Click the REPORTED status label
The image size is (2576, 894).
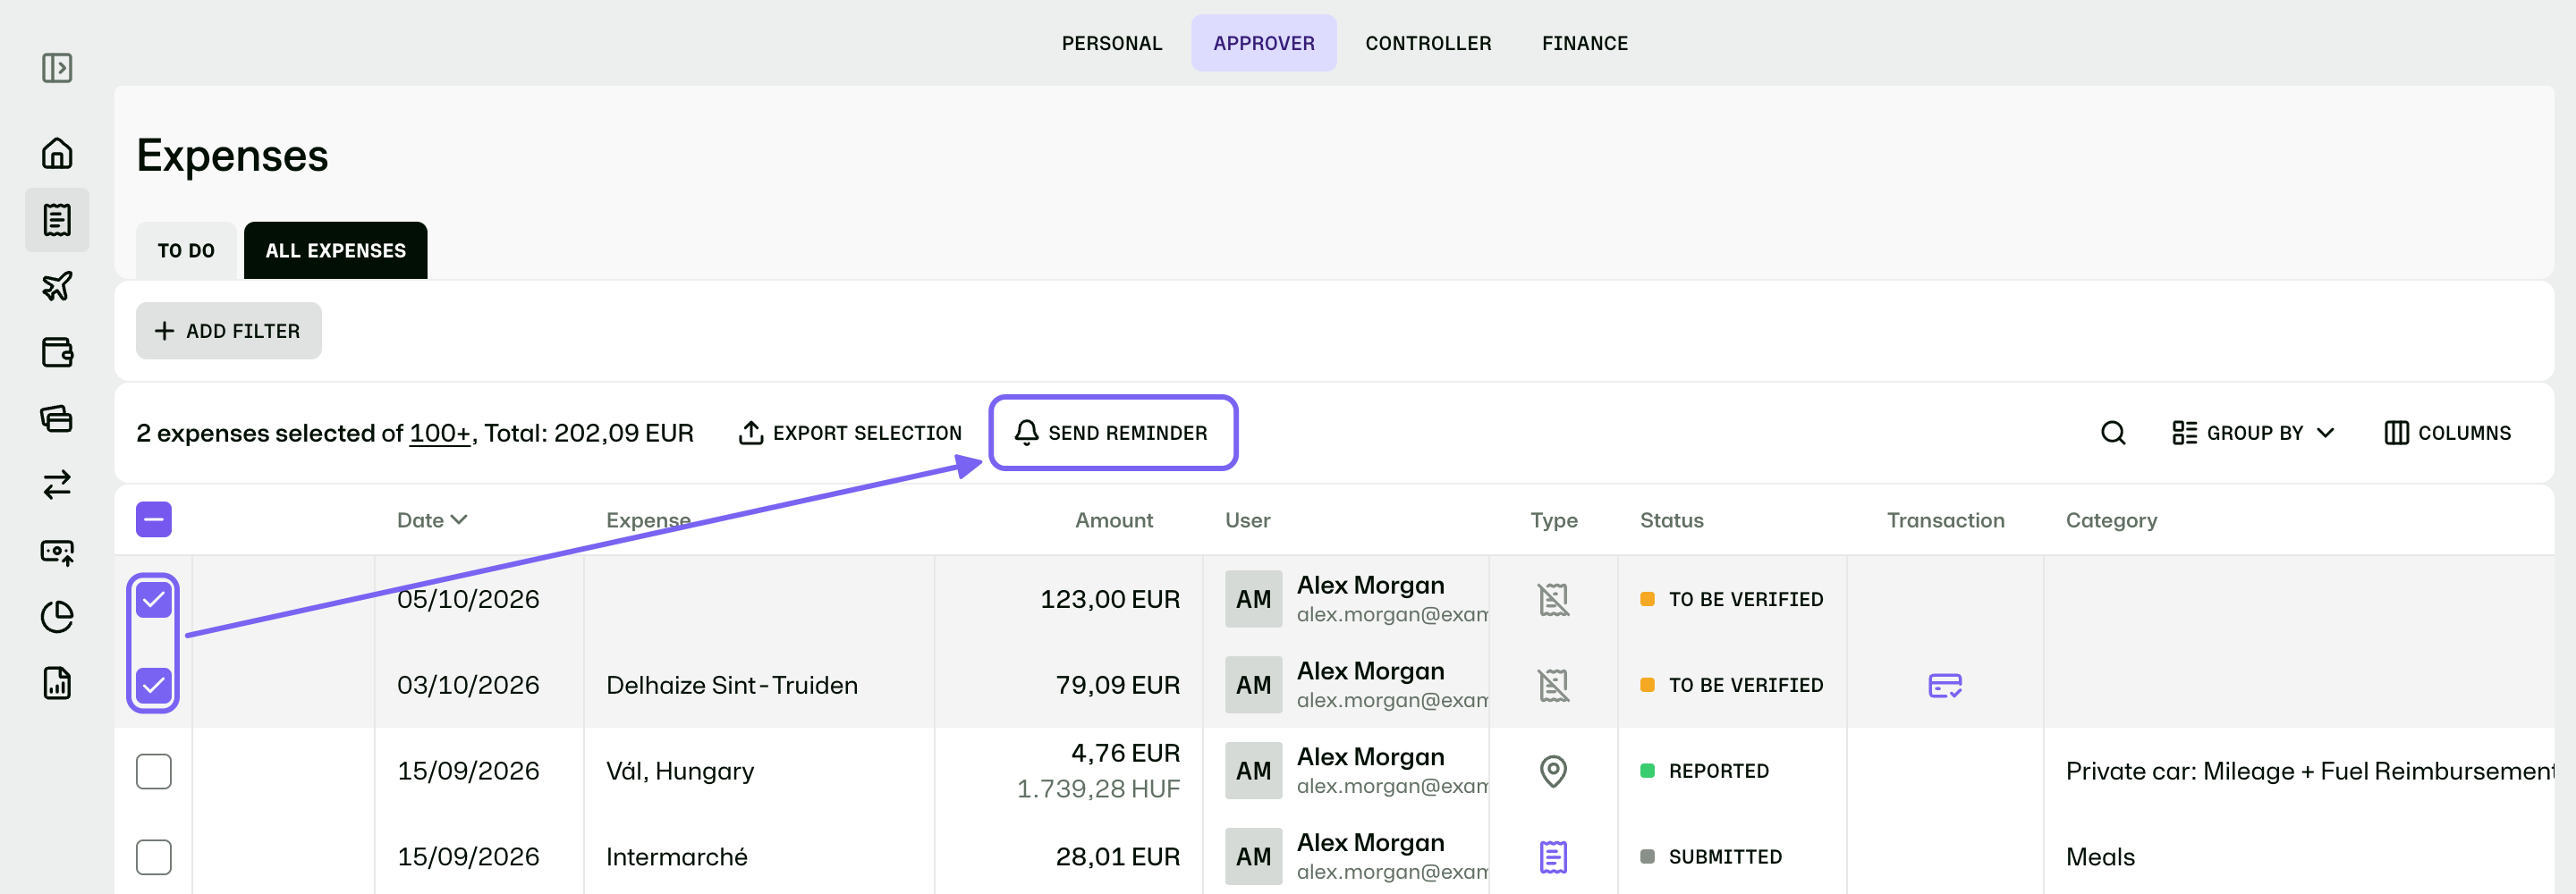coord(1718,771)
